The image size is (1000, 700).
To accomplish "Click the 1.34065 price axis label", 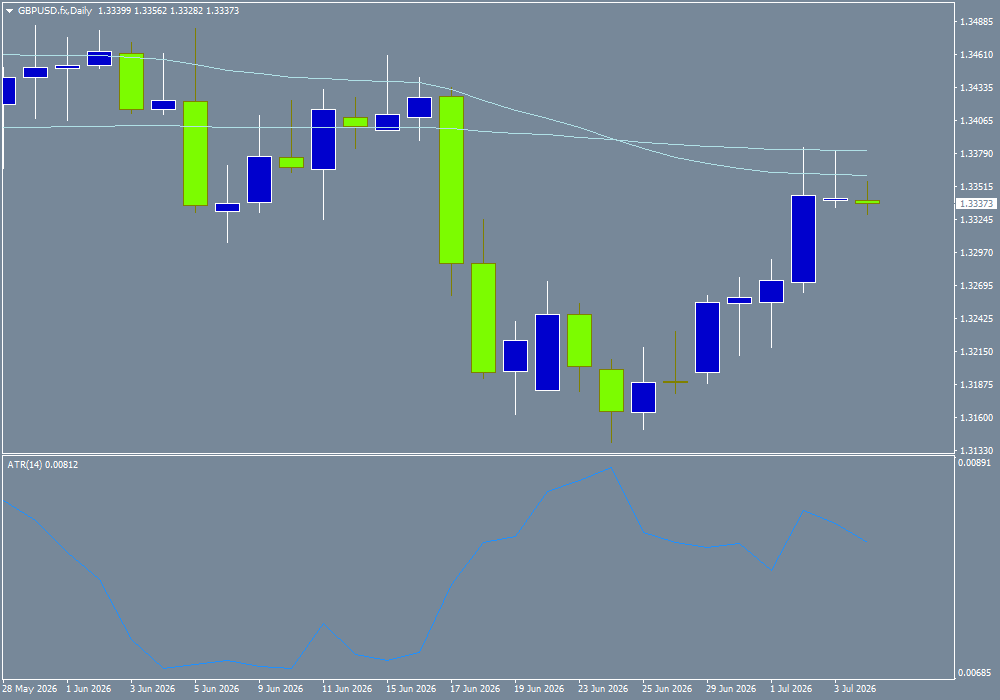I will (x=976, y=120).
